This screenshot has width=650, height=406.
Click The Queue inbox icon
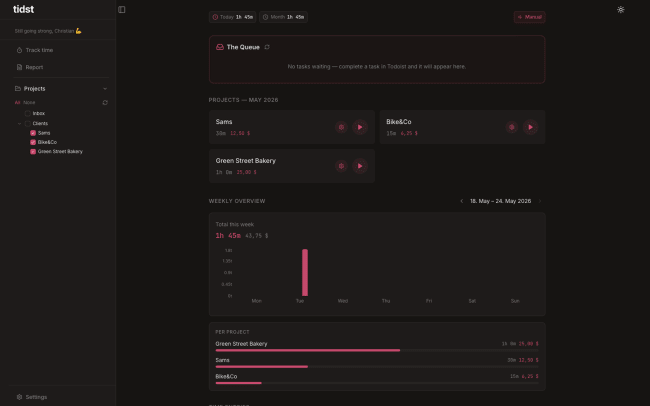tap(220, 47)
